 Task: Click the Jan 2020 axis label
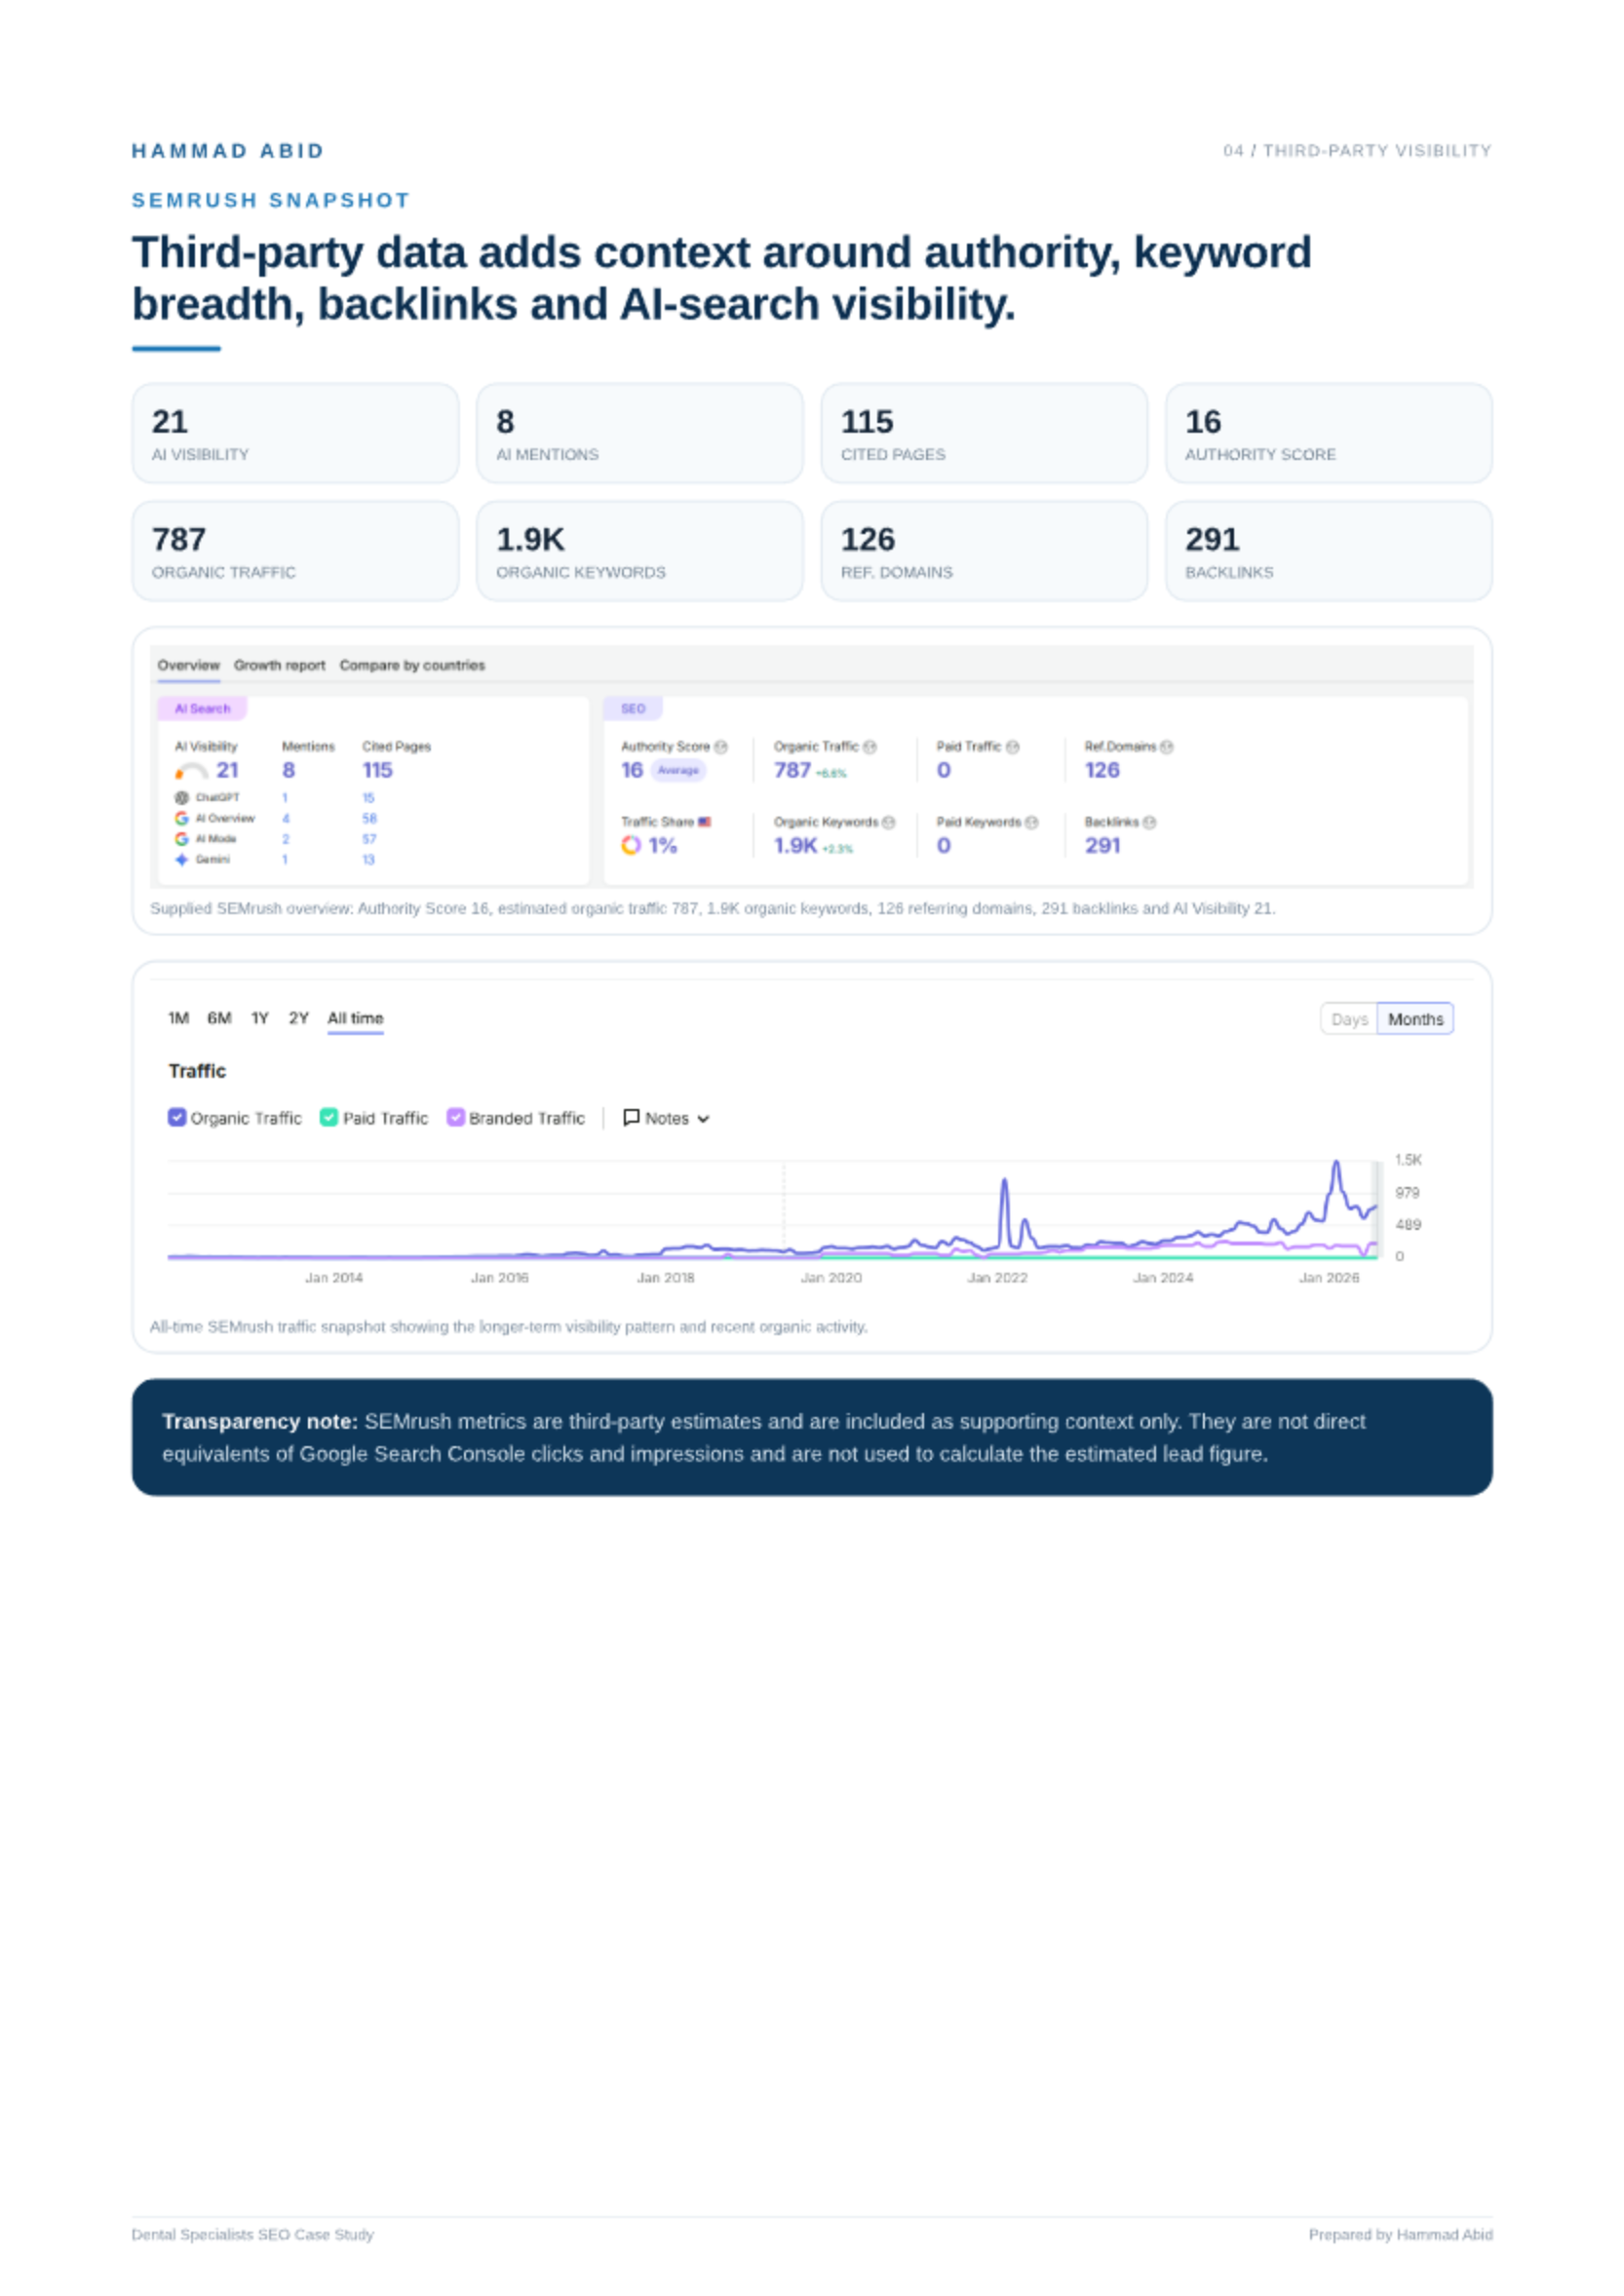831,1277
